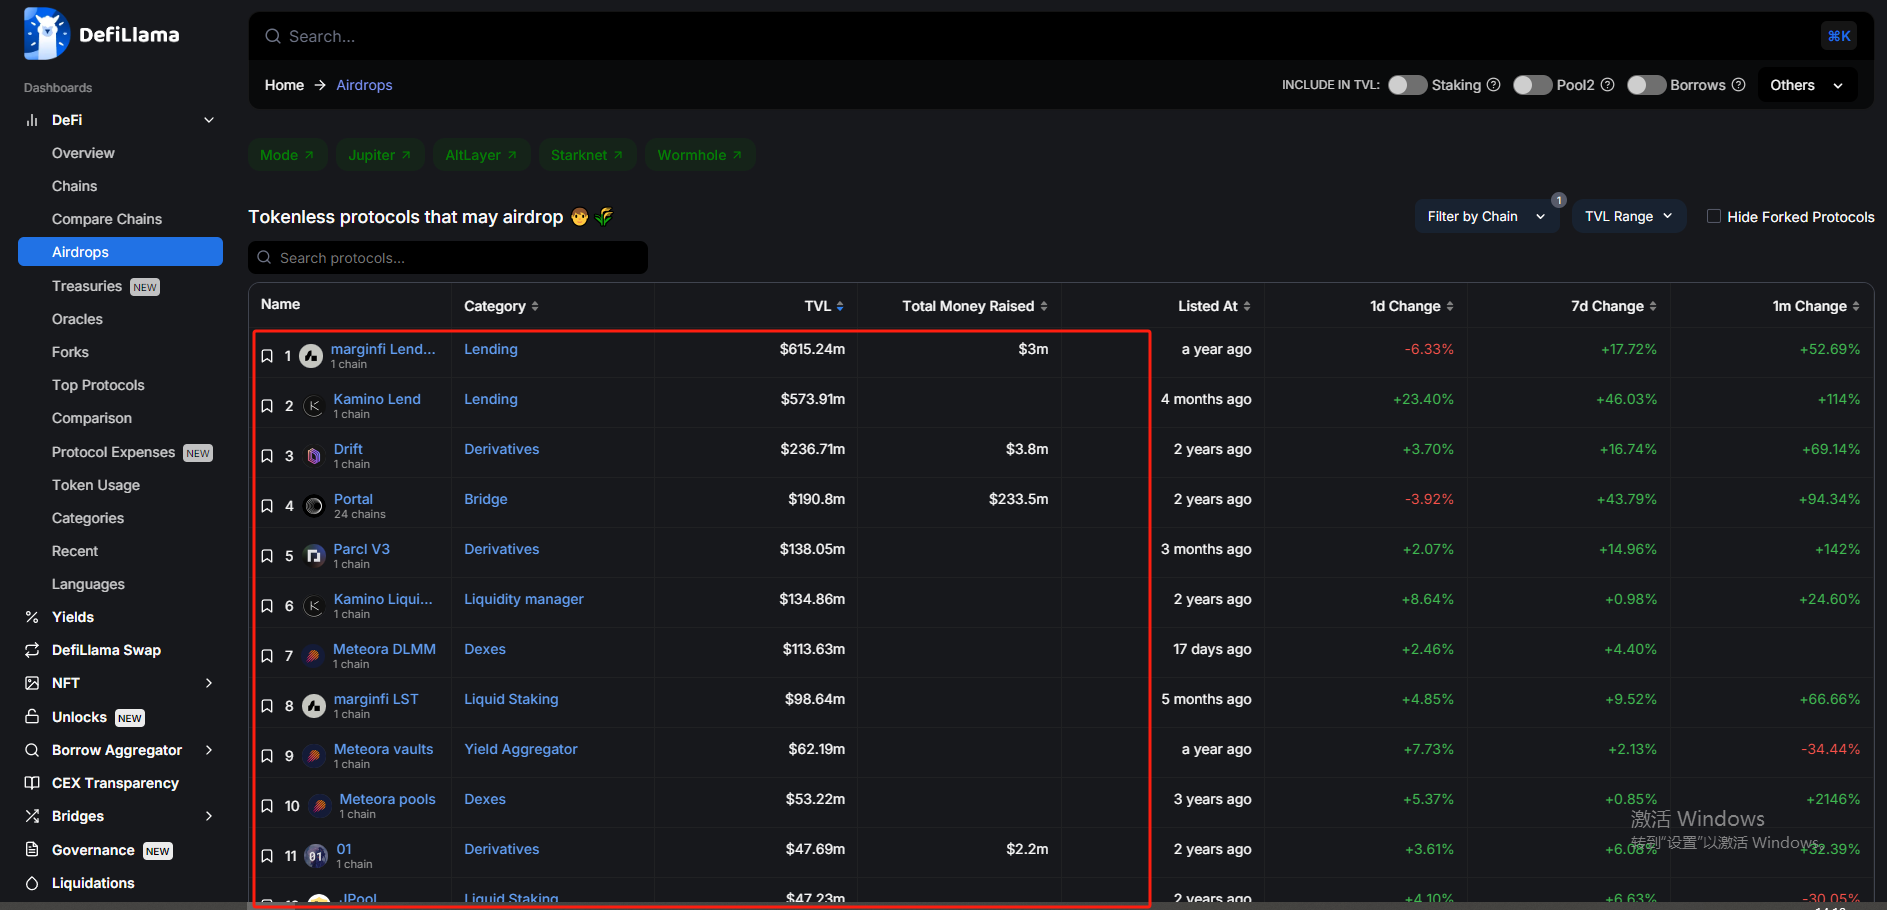This screenshot has height=910, width=1887.
Task: Click the Pool2 help question icon
Action: [x=1608, y=85]
